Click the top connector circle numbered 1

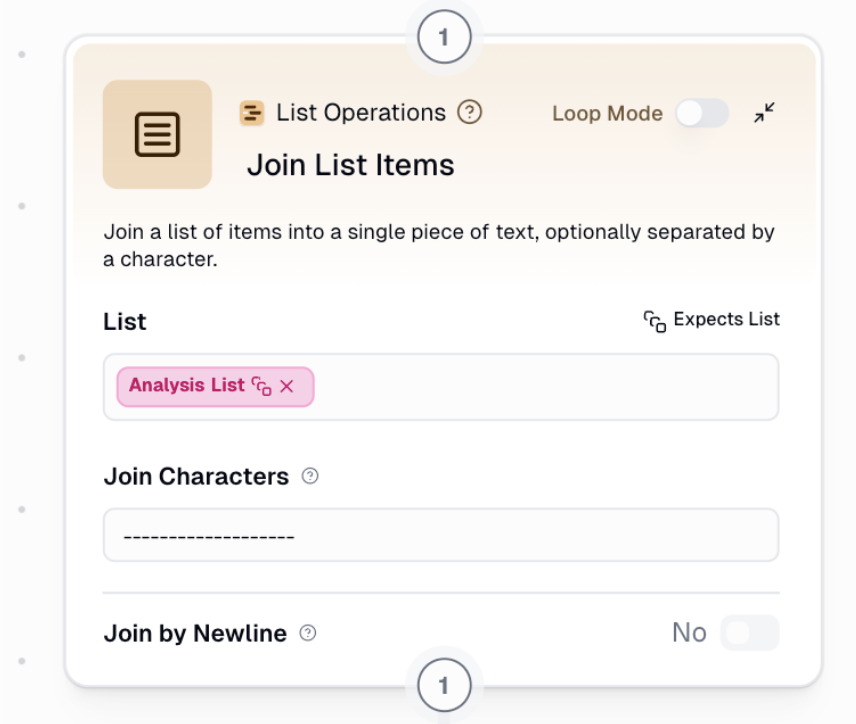[443, 39]
